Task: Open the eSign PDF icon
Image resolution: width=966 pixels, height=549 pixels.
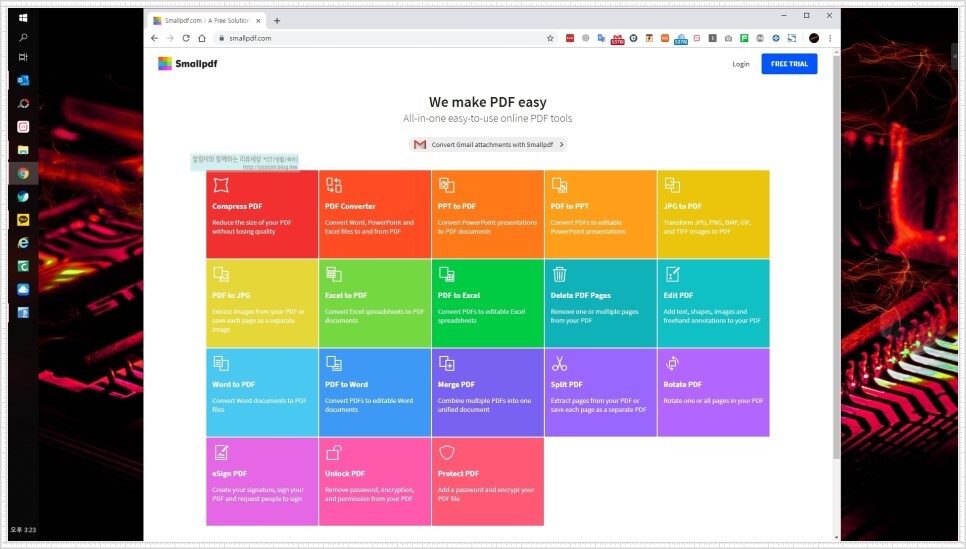Action: click(x=221, y=453)
